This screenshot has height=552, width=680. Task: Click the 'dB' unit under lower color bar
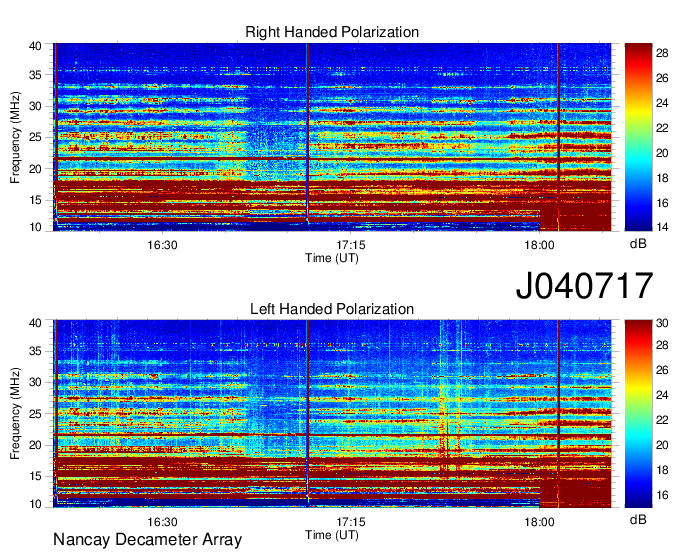pyautogui.click(x=638, y=519)
